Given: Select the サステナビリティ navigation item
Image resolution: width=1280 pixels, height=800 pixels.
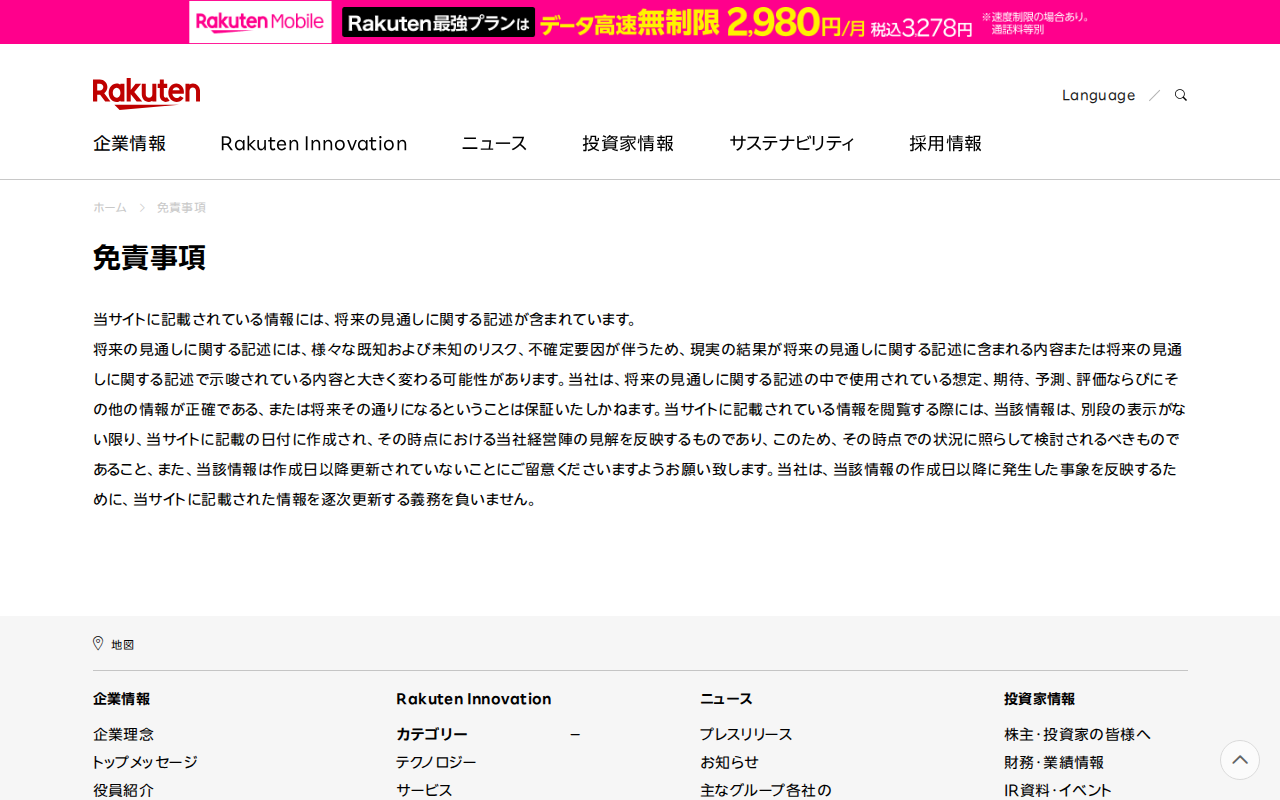Looking at the screenshot, I should pyautogui.click(x=792, y=143).
